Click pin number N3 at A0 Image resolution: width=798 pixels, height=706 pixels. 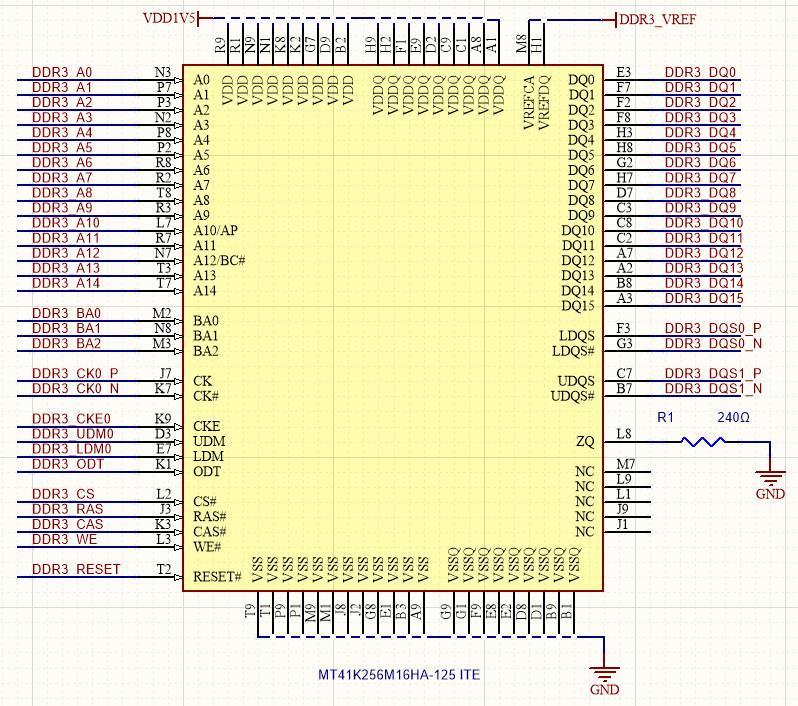point(163,72)
